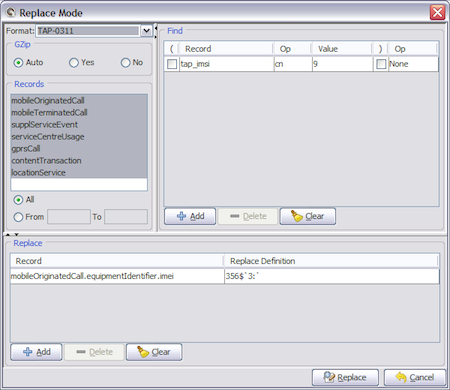Click the To input field
The image size is (450, 390).
click(126, 217)
